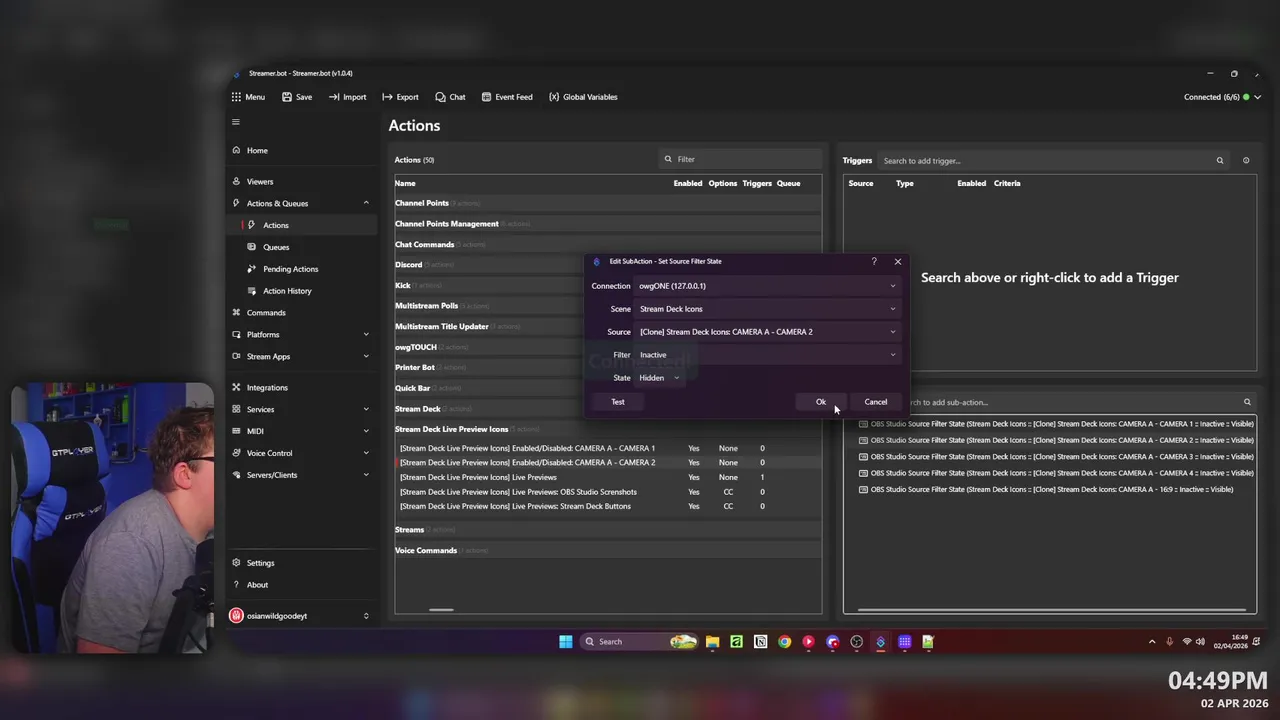This screenshot has width=1280, height=720.
Task: Open Event Feed in toolbar
Action: click(x=507, y=97)
